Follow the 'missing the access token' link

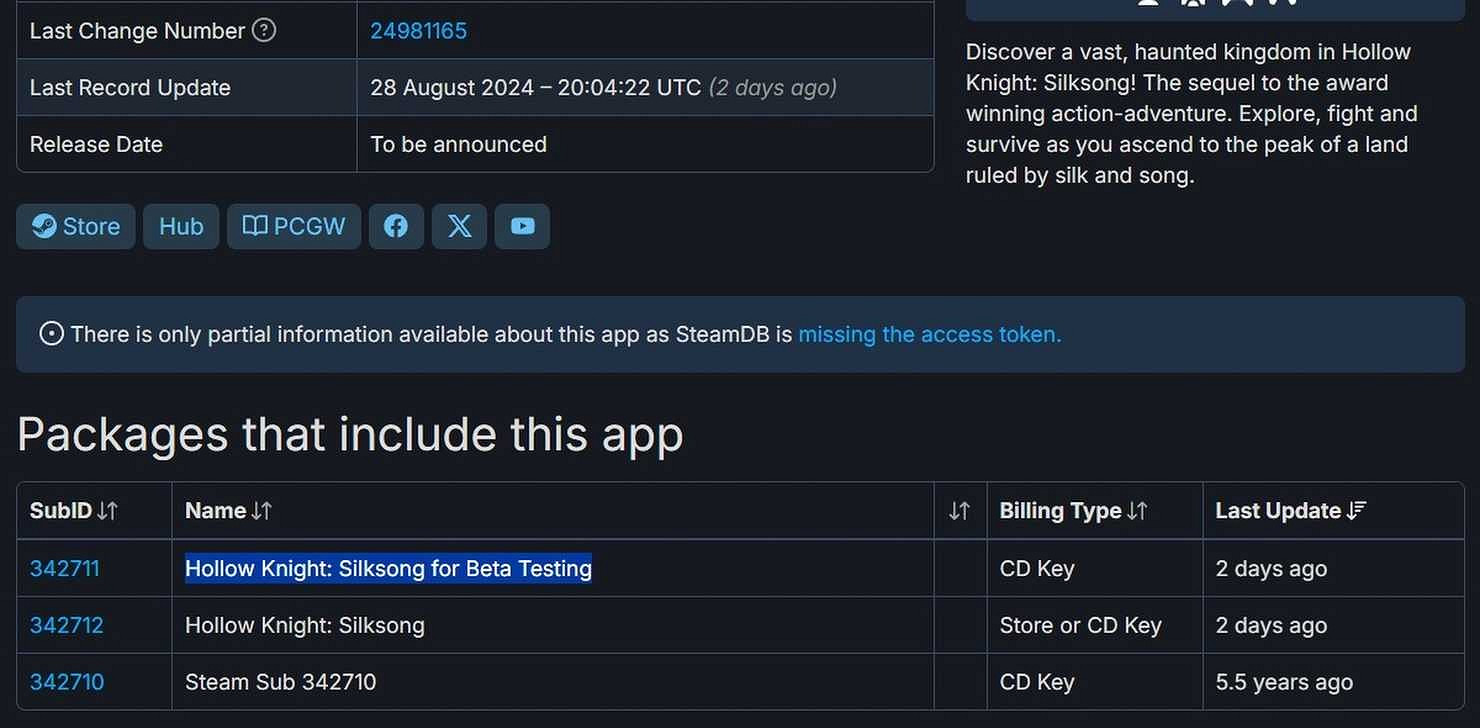tap(929, 334)
